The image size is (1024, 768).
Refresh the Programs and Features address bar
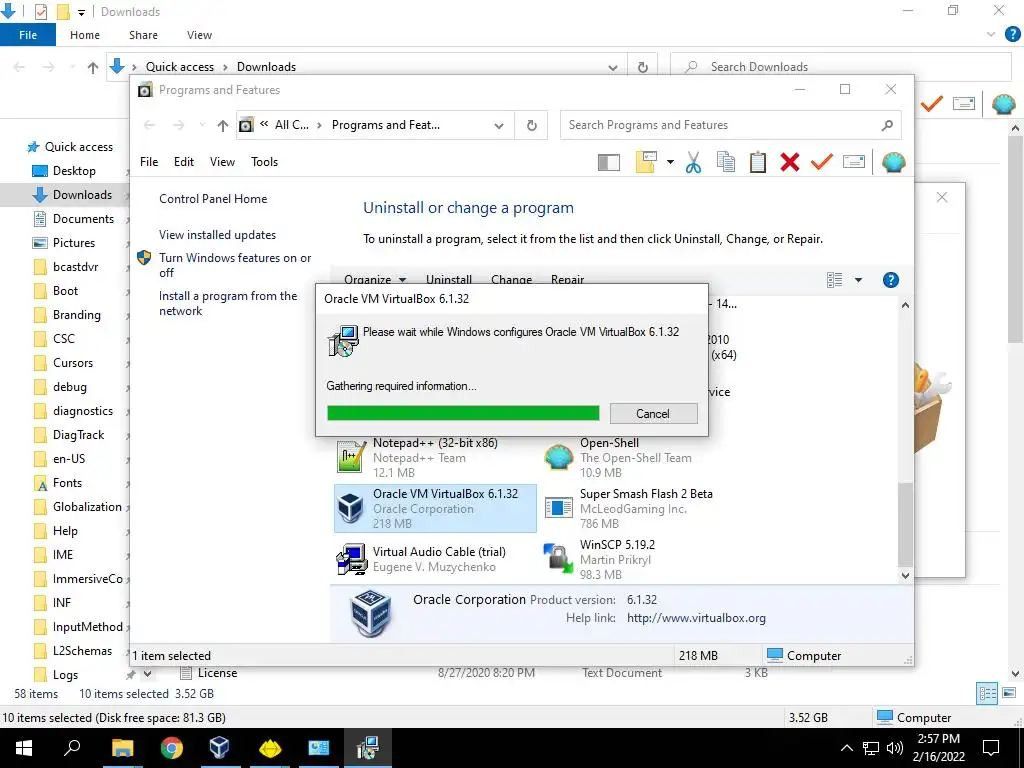point(532,125)
